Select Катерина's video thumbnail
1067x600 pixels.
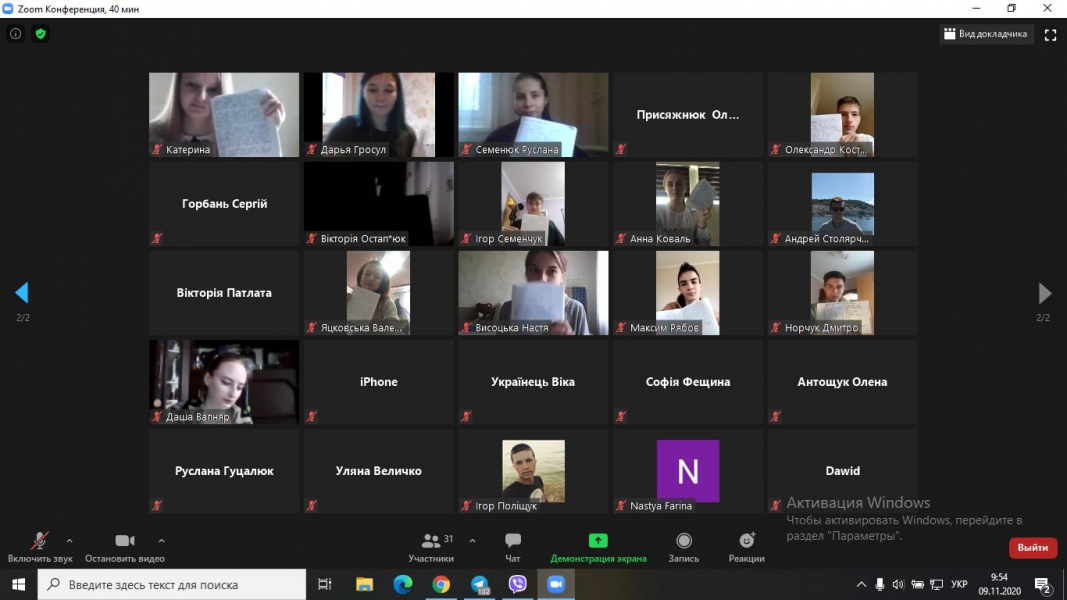tap(224, 114)
